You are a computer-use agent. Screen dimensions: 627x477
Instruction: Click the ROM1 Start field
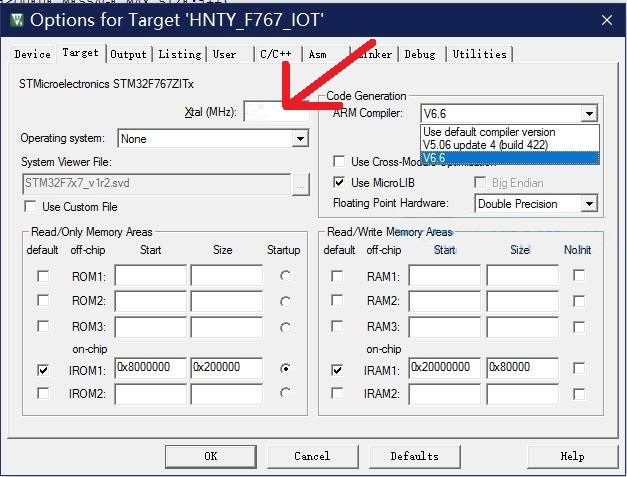(150, 275)
